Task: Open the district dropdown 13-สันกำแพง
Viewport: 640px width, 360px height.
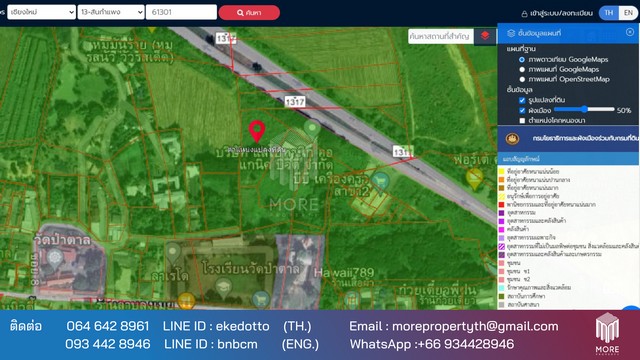Action: (111, 12)
